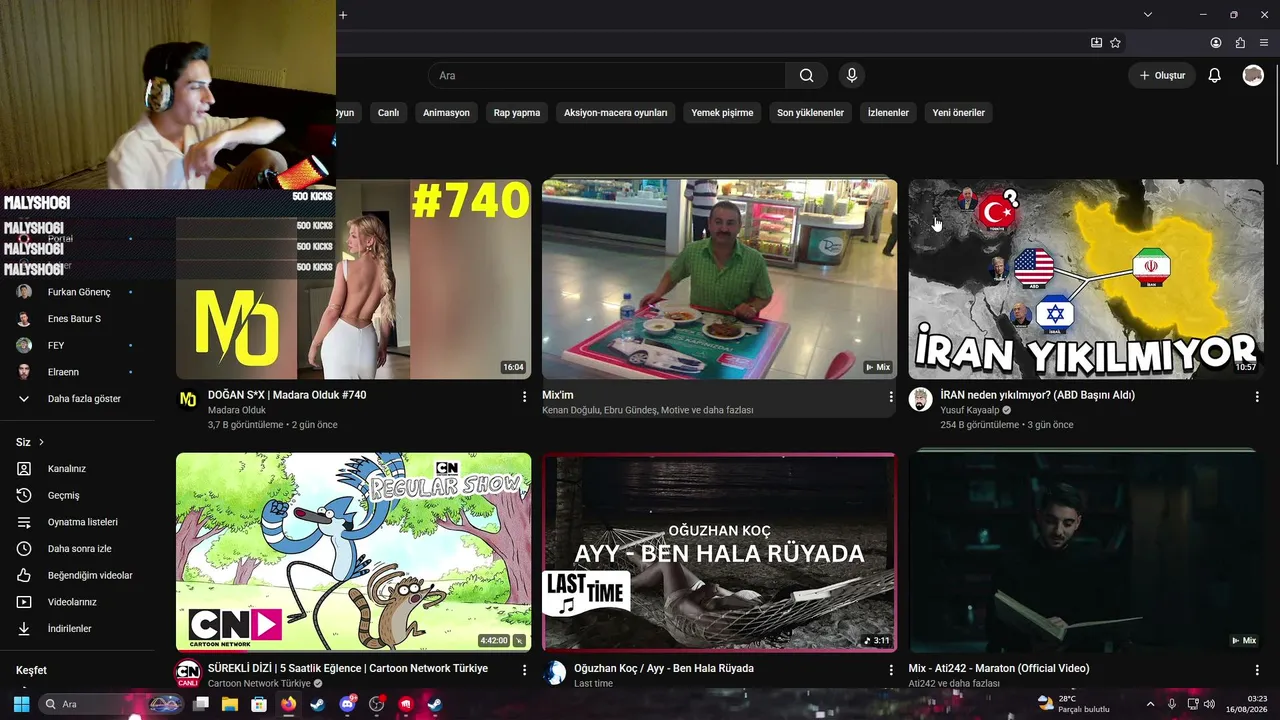Screen dimensions: 1280x720
Task: Play the Regular Show Cartoon Network thumbnail
Action: coord(354,552)
